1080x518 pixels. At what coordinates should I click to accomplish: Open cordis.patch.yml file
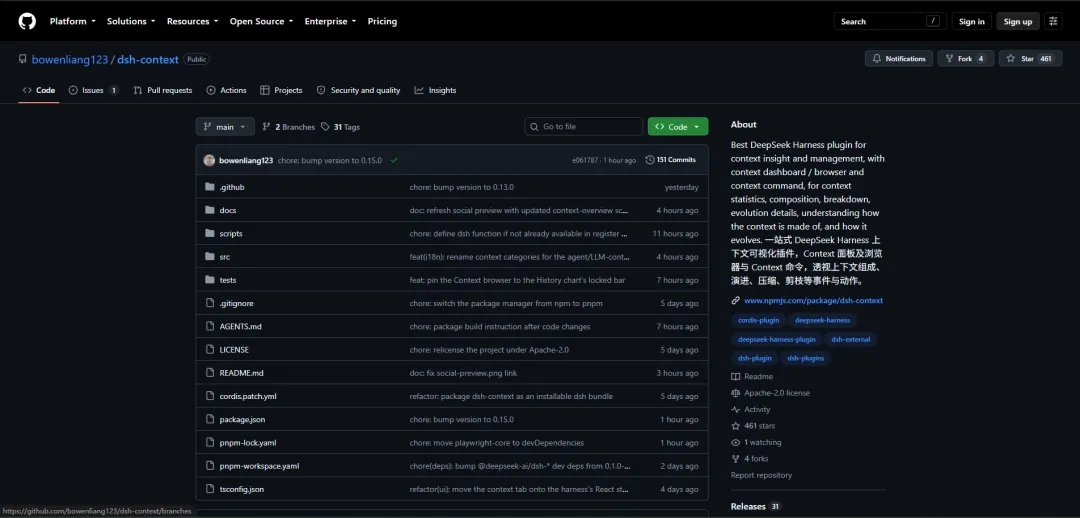(x=247, y=396)
